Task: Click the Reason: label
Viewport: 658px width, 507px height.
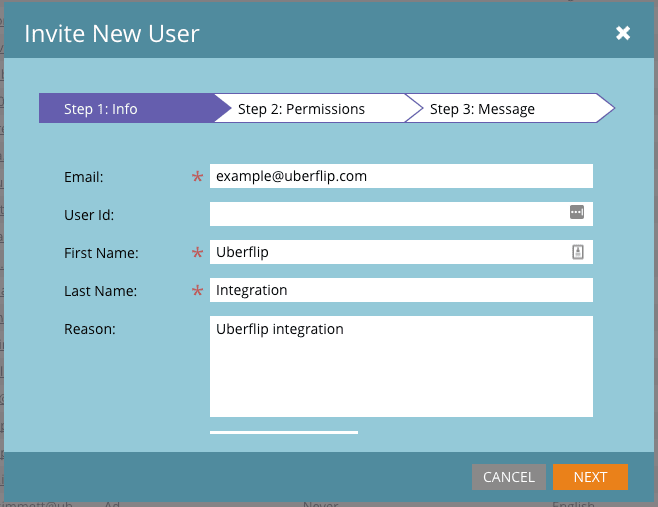Action: [89, 329]
